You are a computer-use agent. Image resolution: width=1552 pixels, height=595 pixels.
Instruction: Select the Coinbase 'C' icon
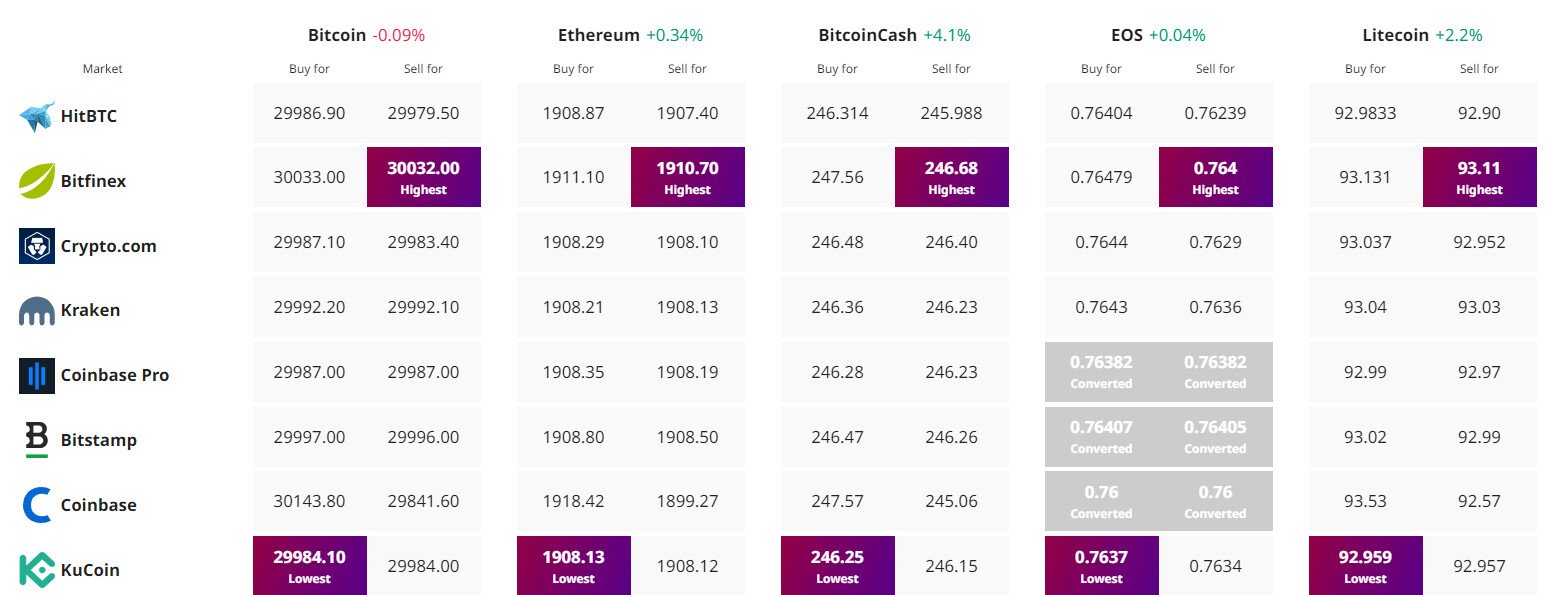37,504
